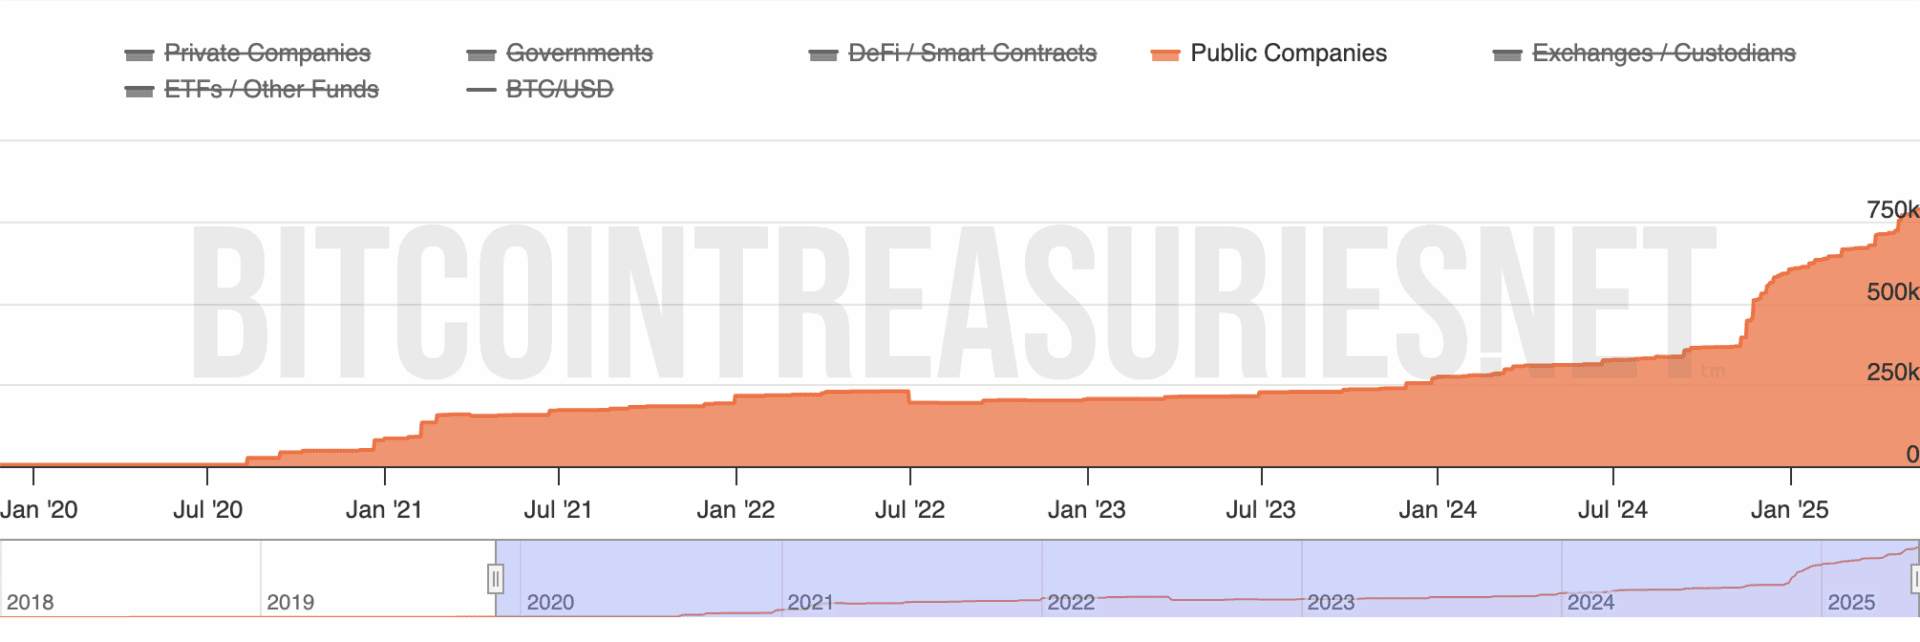Click the Governments legend marker icon
The image size is (1920, 642).
point(481,55)
